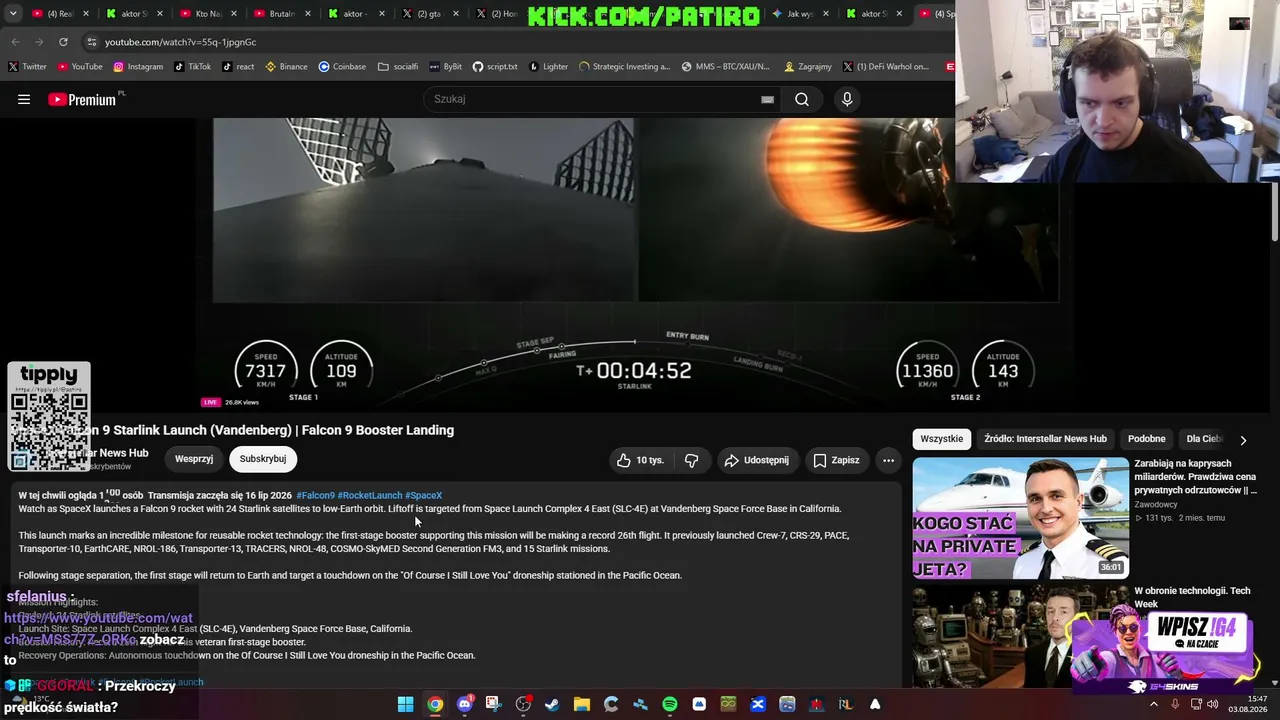Click the Falcon 9 live video player
1280x720 pixels.
(635, 264)
